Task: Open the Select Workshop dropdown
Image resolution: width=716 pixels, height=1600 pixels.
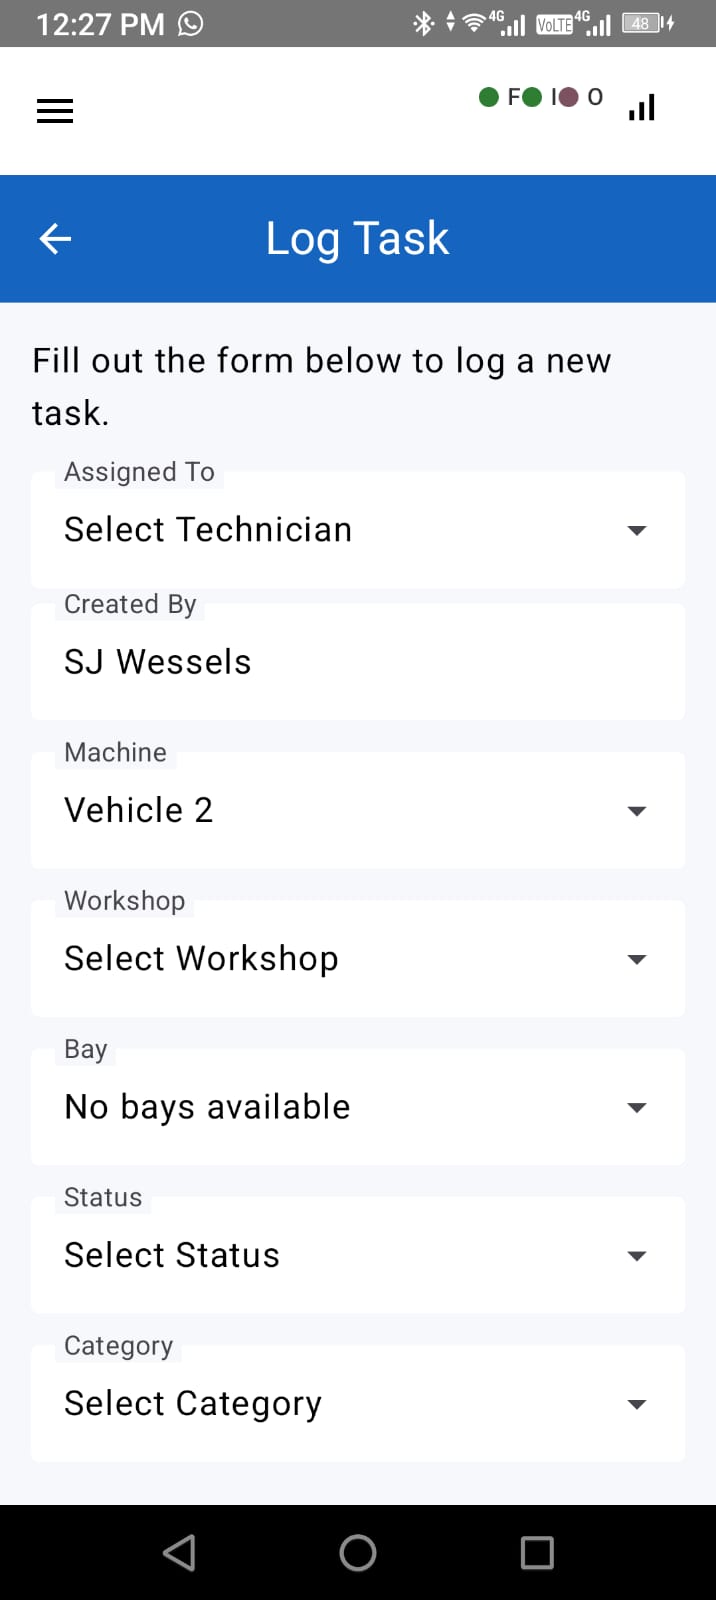Action: coord(358,959)
